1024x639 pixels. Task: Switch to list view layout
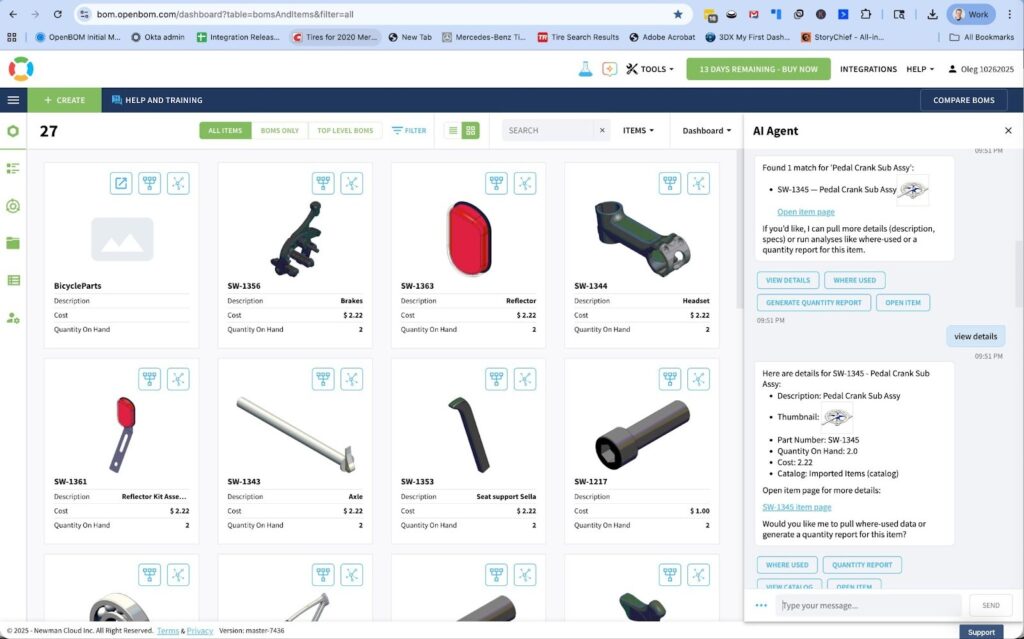[452, 130]
